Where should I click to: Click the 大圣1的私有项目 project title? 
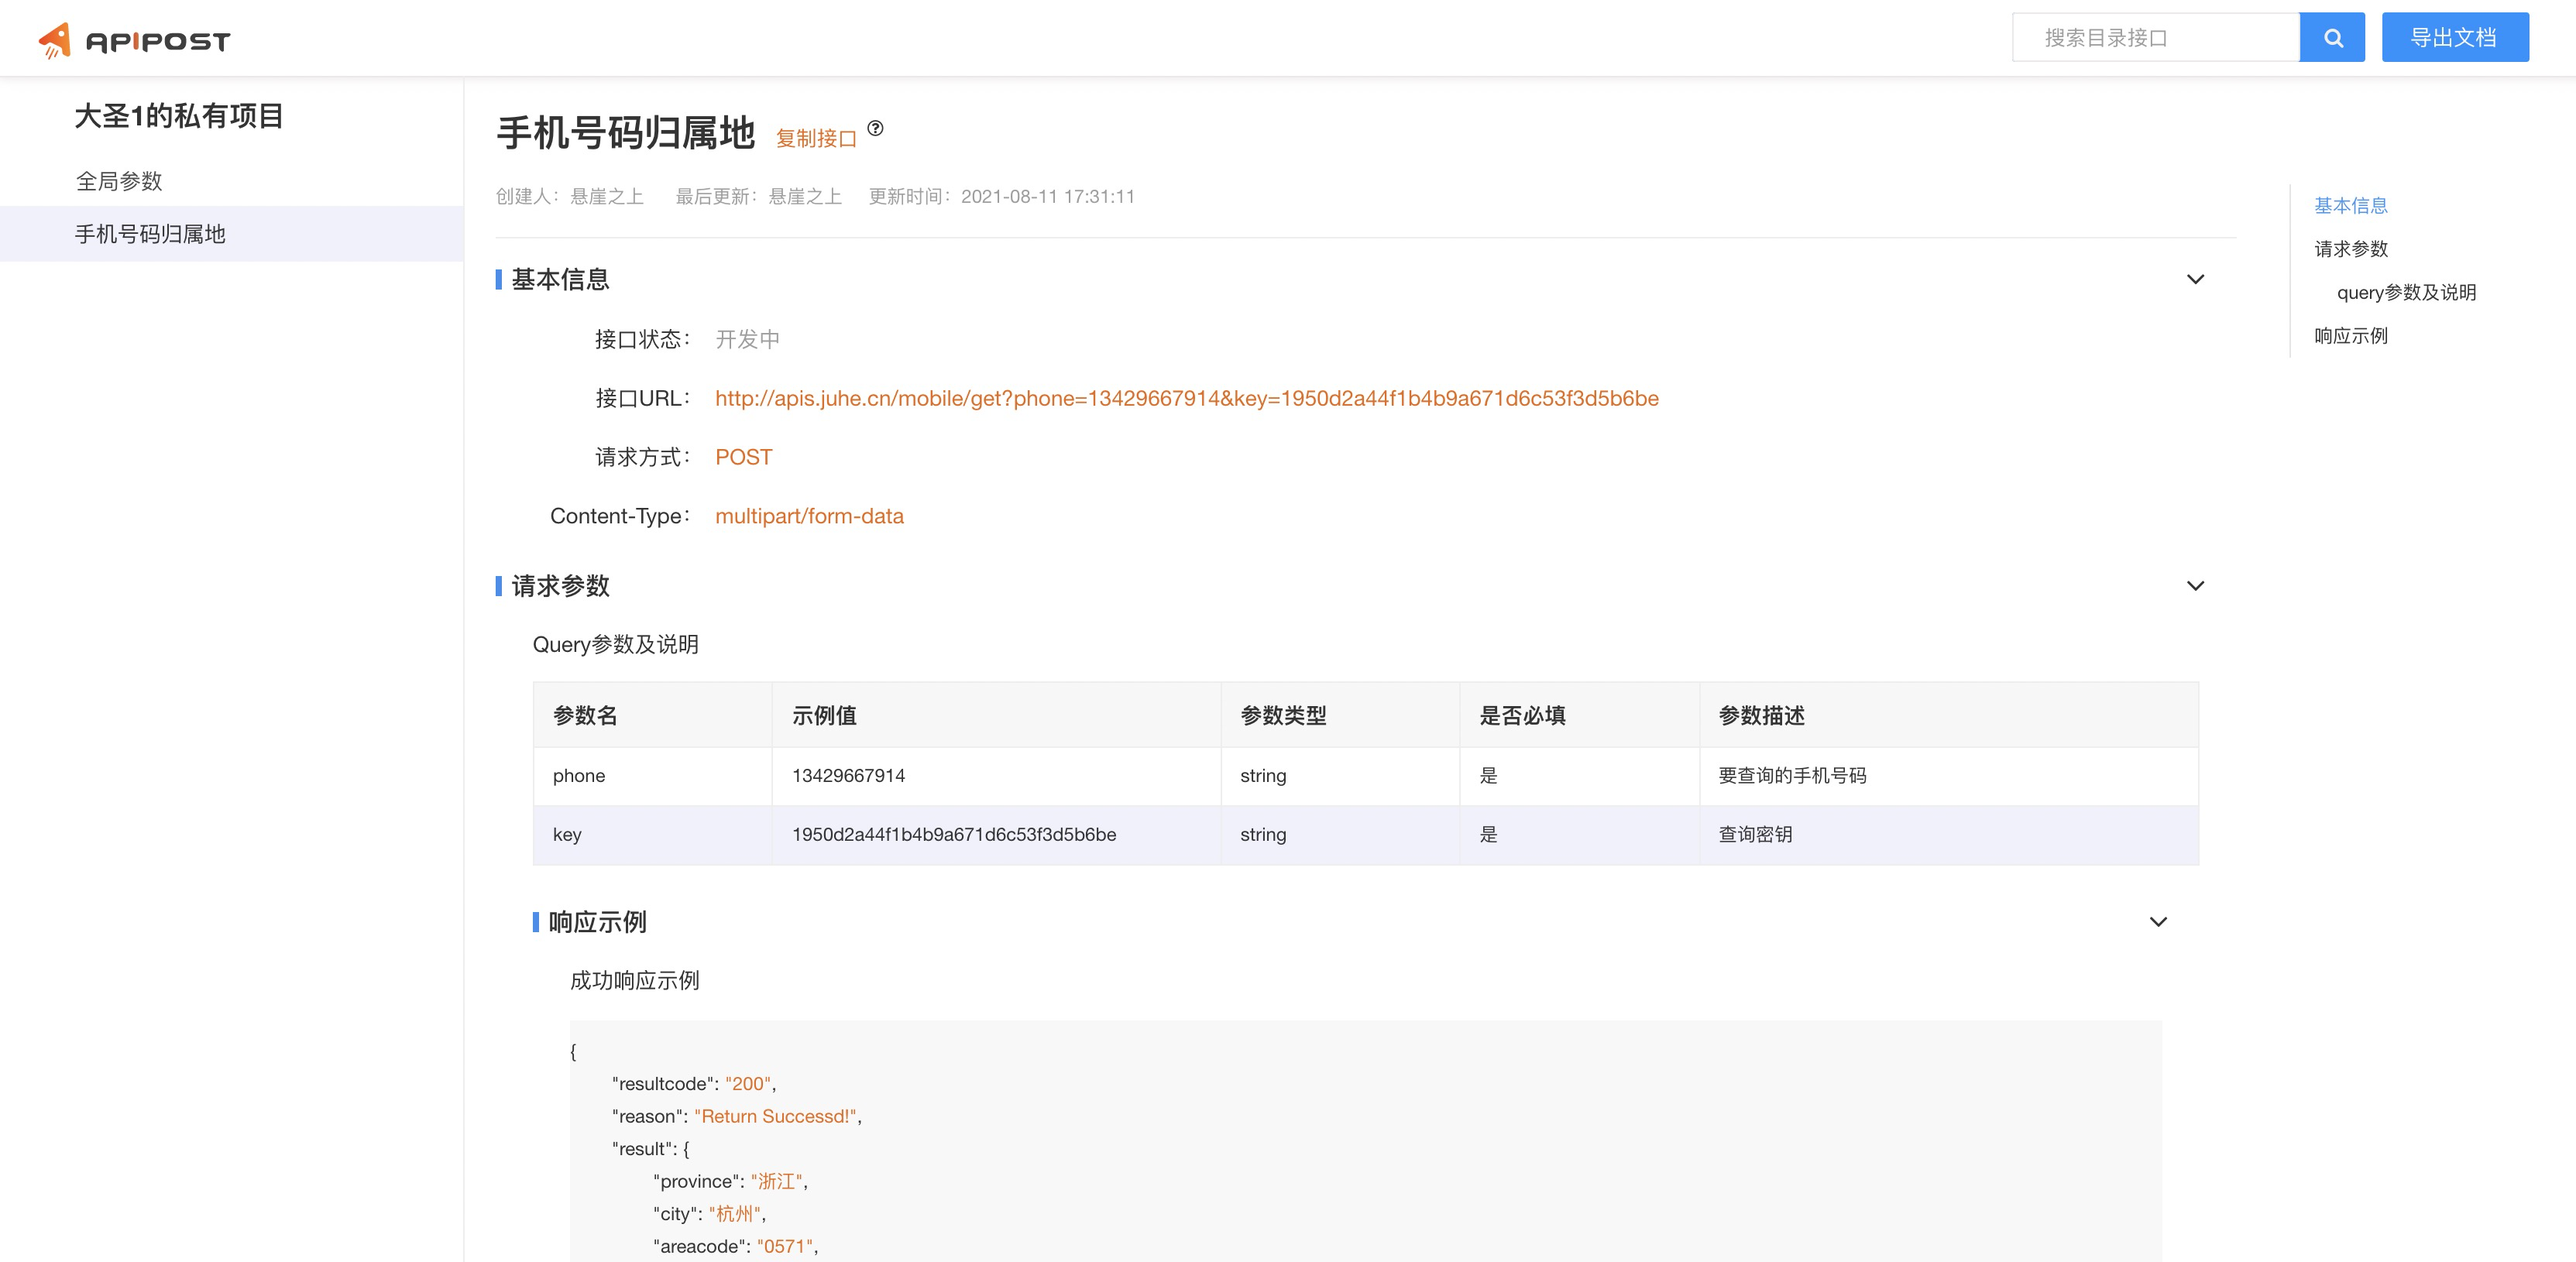(x=179, y=116)
